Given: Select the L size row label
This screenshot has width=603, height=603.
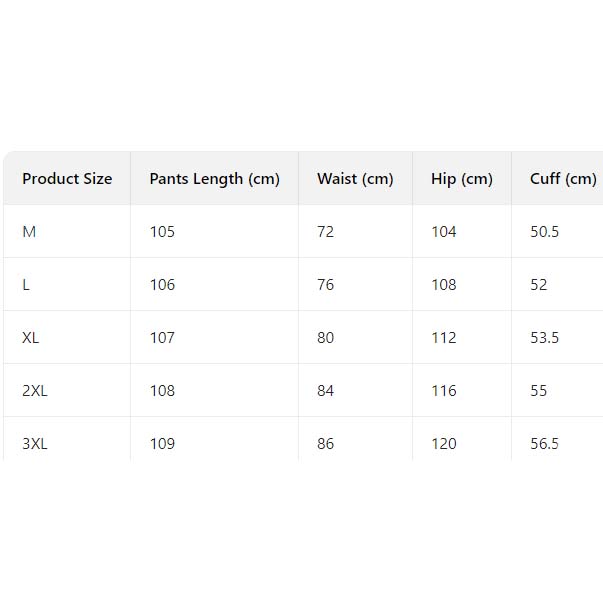Looking at the screenshot, I should click(26, 285).
